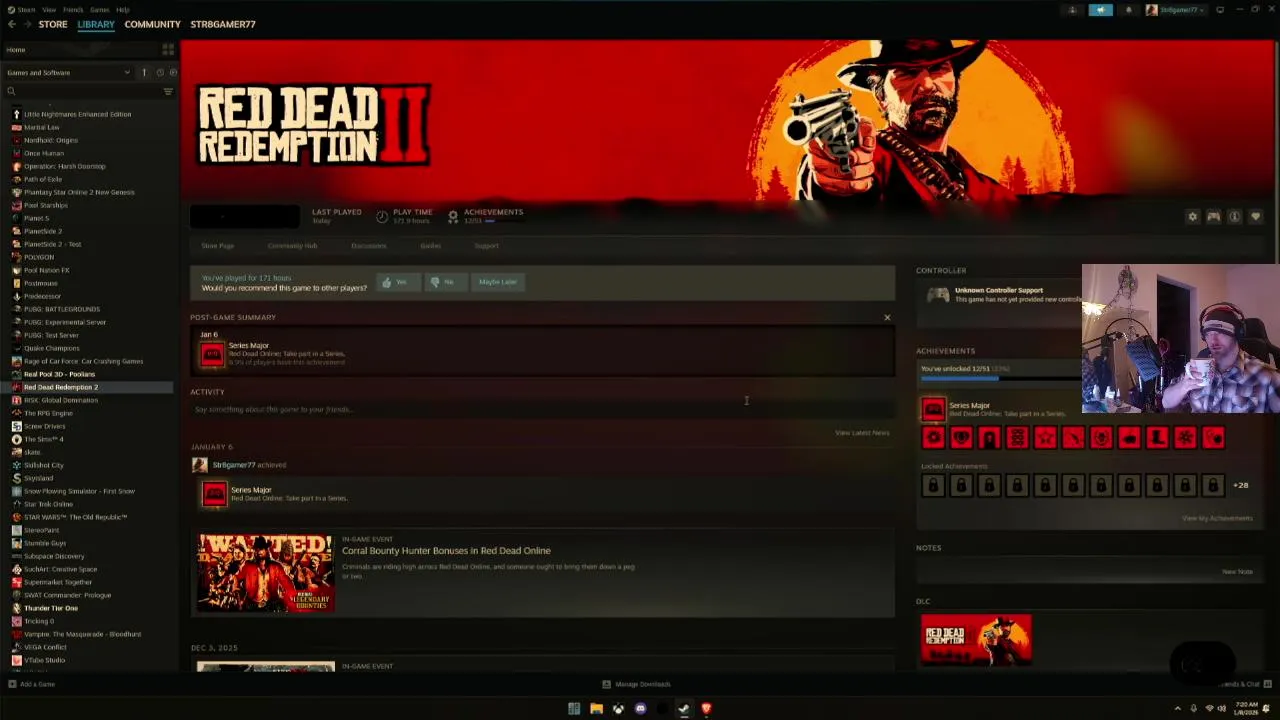The height and width of the screenshot is (720, 1280).
Task: Click New Note in Notes section
Action: (1237, 572)
